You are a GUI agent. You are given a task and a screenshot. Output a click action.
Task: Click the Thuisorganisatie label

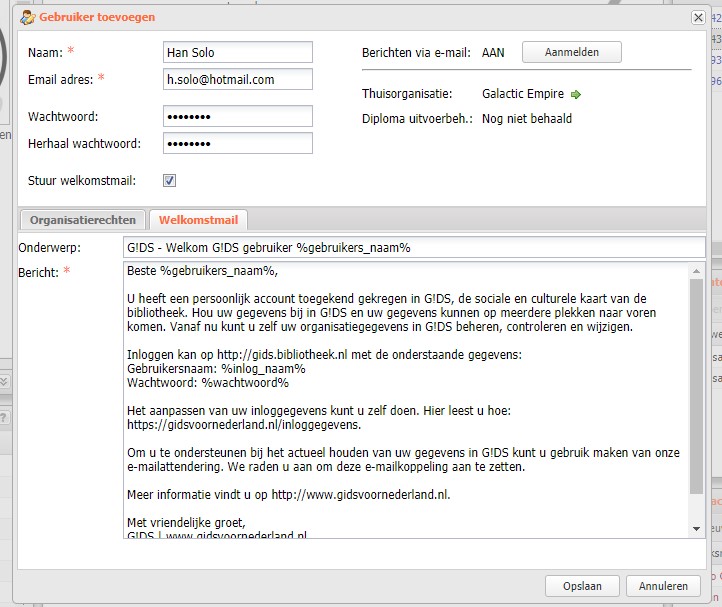tap(407, 94)
